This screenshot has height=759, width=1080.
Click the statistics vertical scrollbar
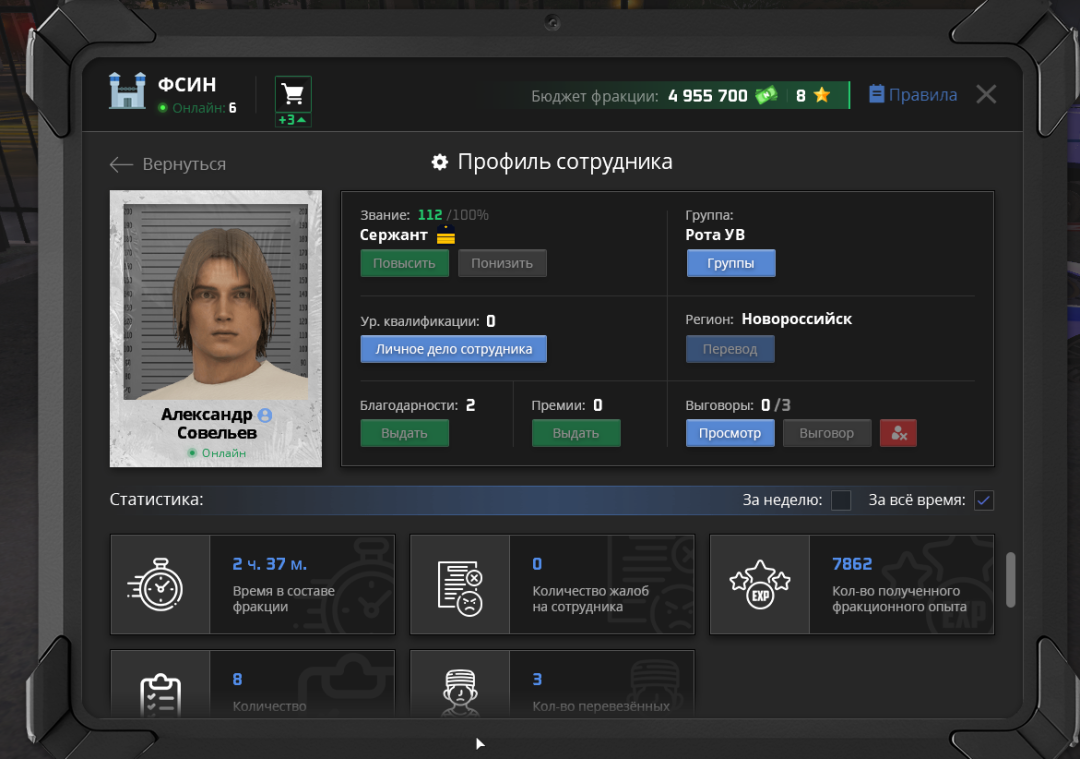(x=1010, y=579)
